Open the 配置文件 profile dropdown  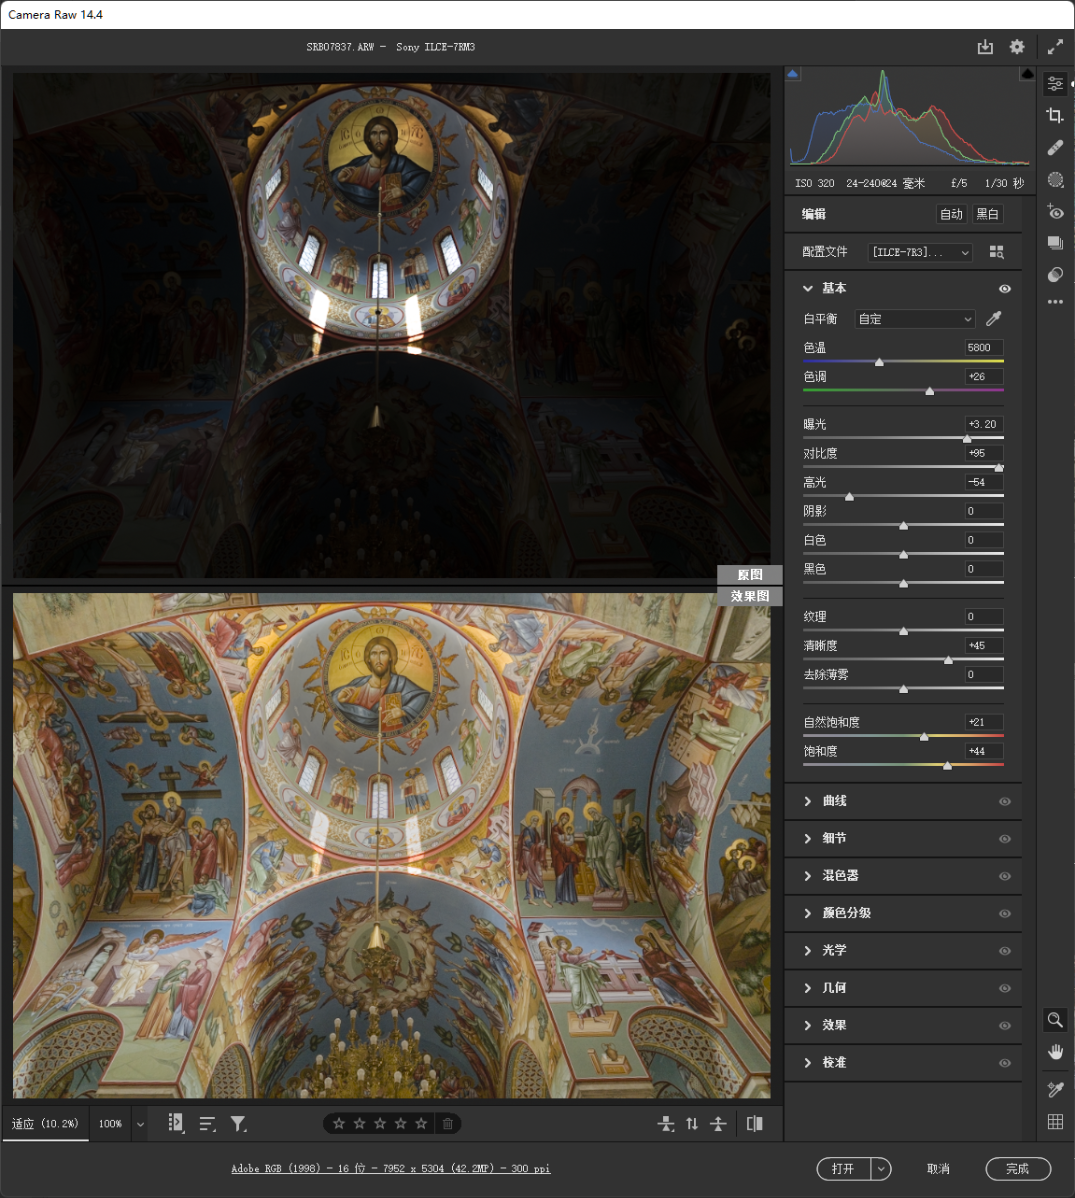pos(920,252)
